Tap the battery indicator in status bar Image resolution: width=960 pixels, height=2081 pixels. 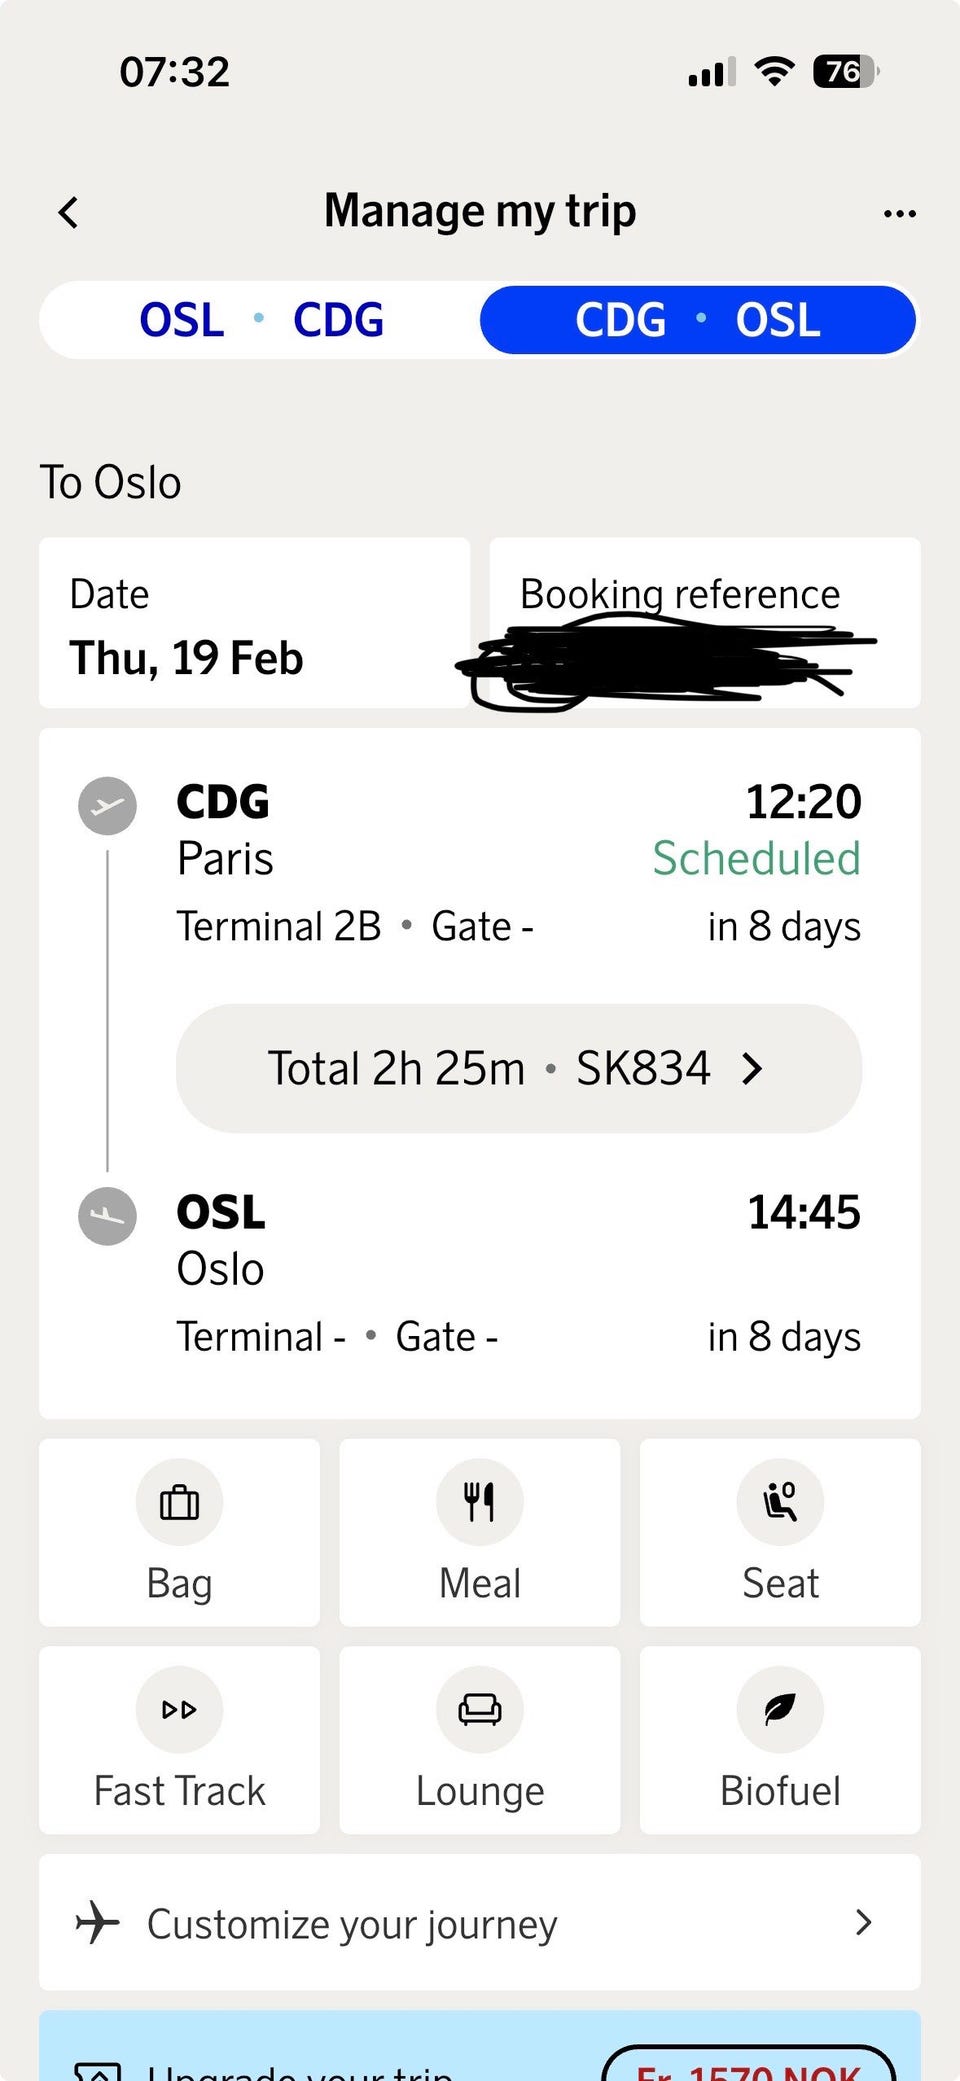point(845,72)
